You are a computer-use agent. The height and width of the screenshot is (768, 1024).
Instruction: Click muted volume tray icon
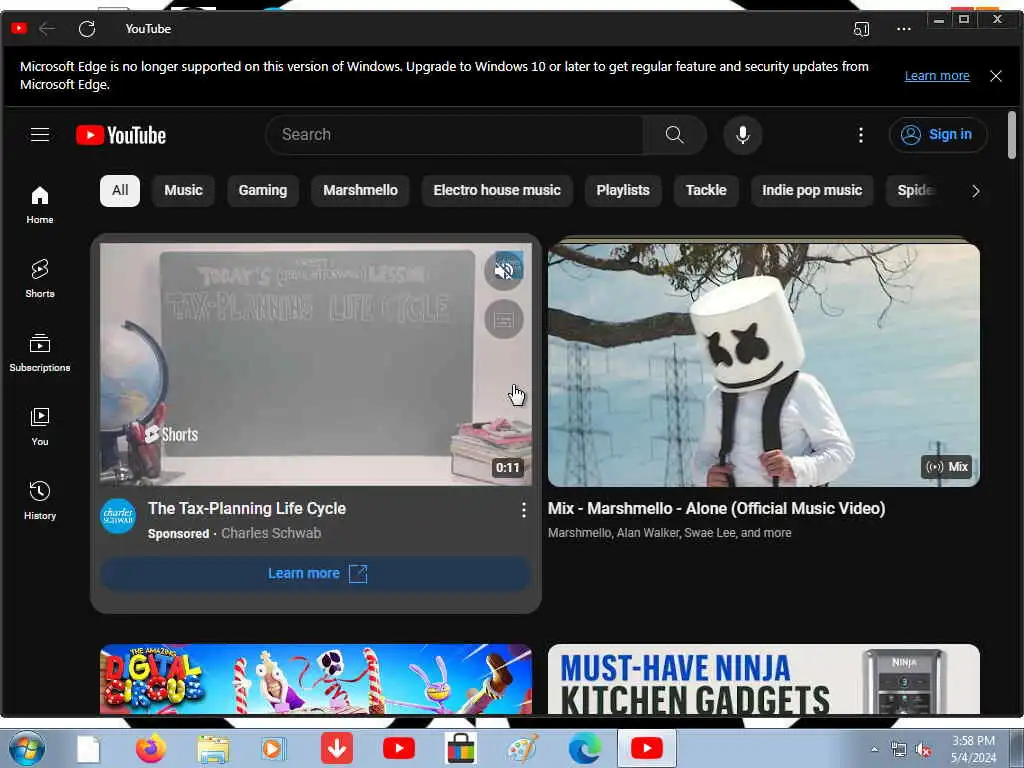pos(923,750)
